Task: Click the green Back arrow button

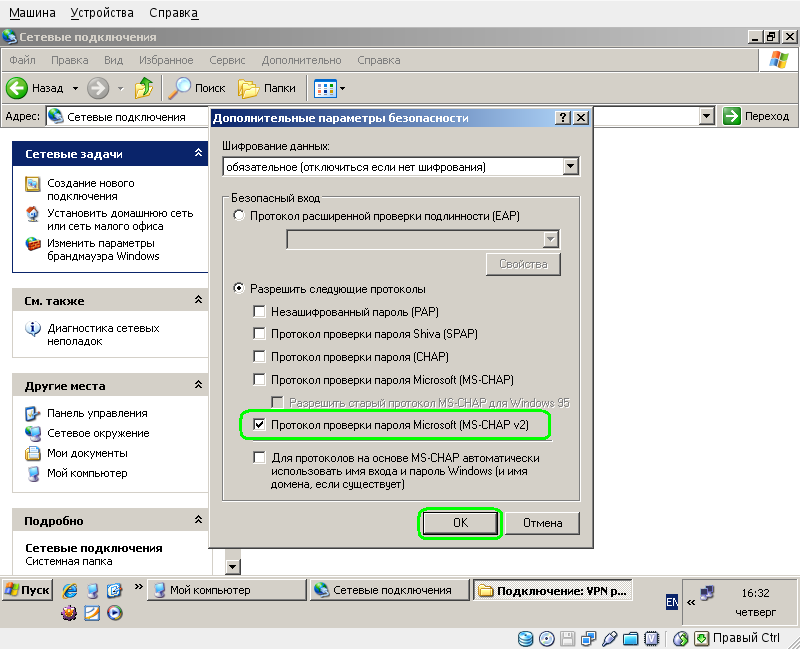Action: (x=17, y=88)
